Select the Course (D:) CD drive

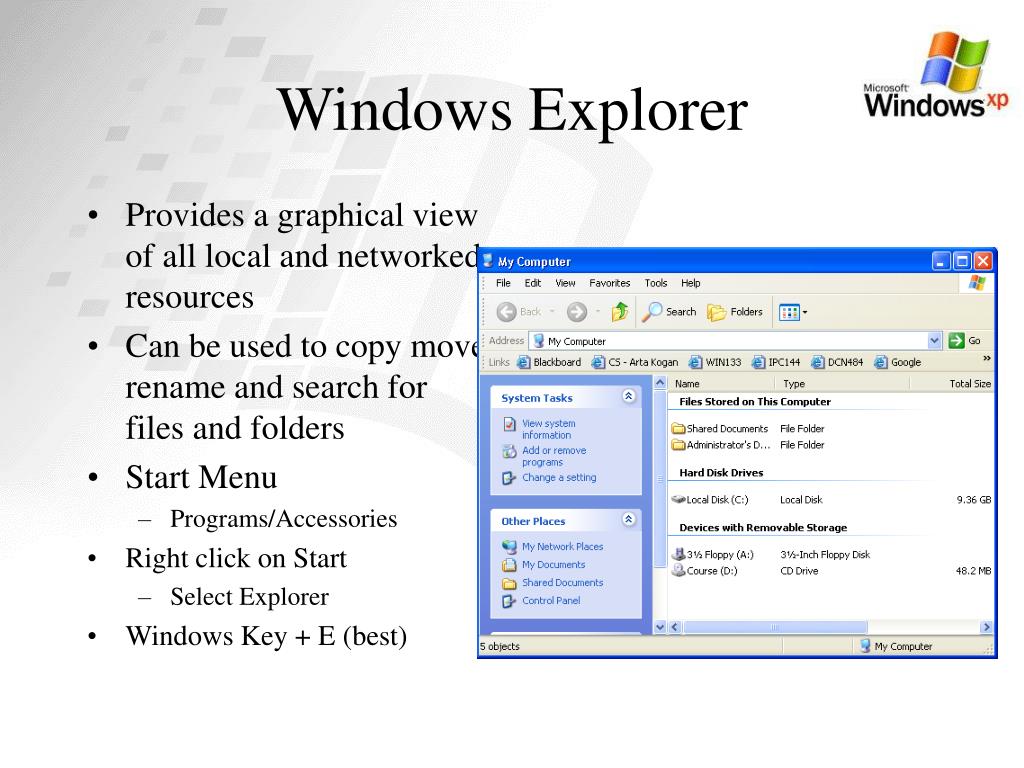point(705,571)
